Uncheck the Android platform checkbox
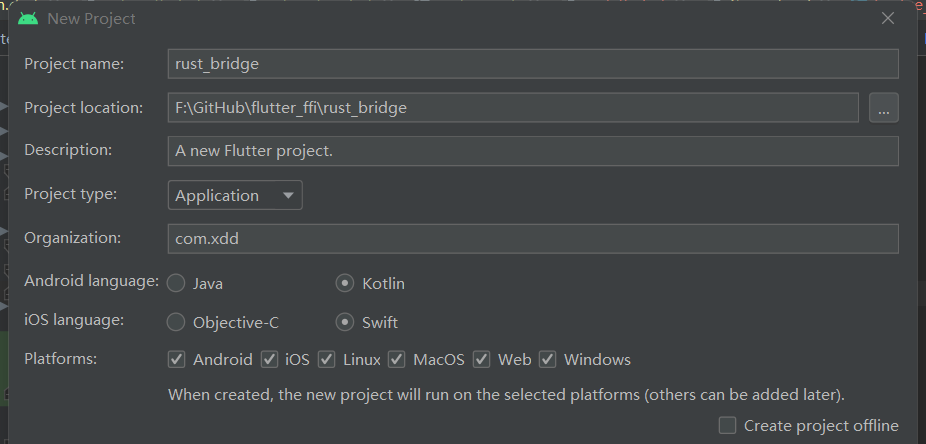Viewport: 926px width, 444px height. 177,359
